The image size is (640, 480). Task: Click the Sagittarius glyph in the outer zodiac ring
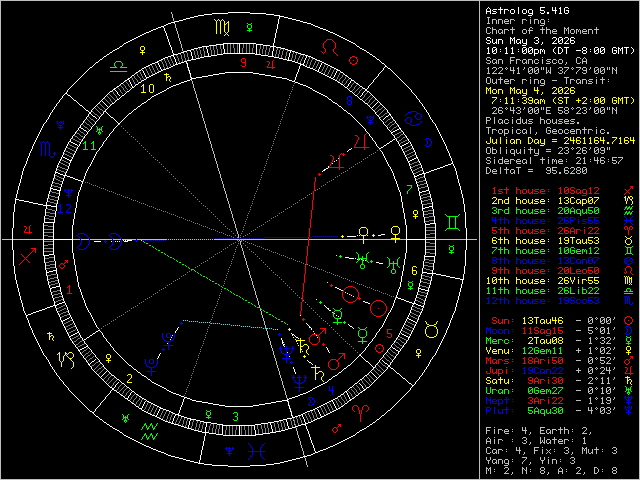click(x=28, y=256)
